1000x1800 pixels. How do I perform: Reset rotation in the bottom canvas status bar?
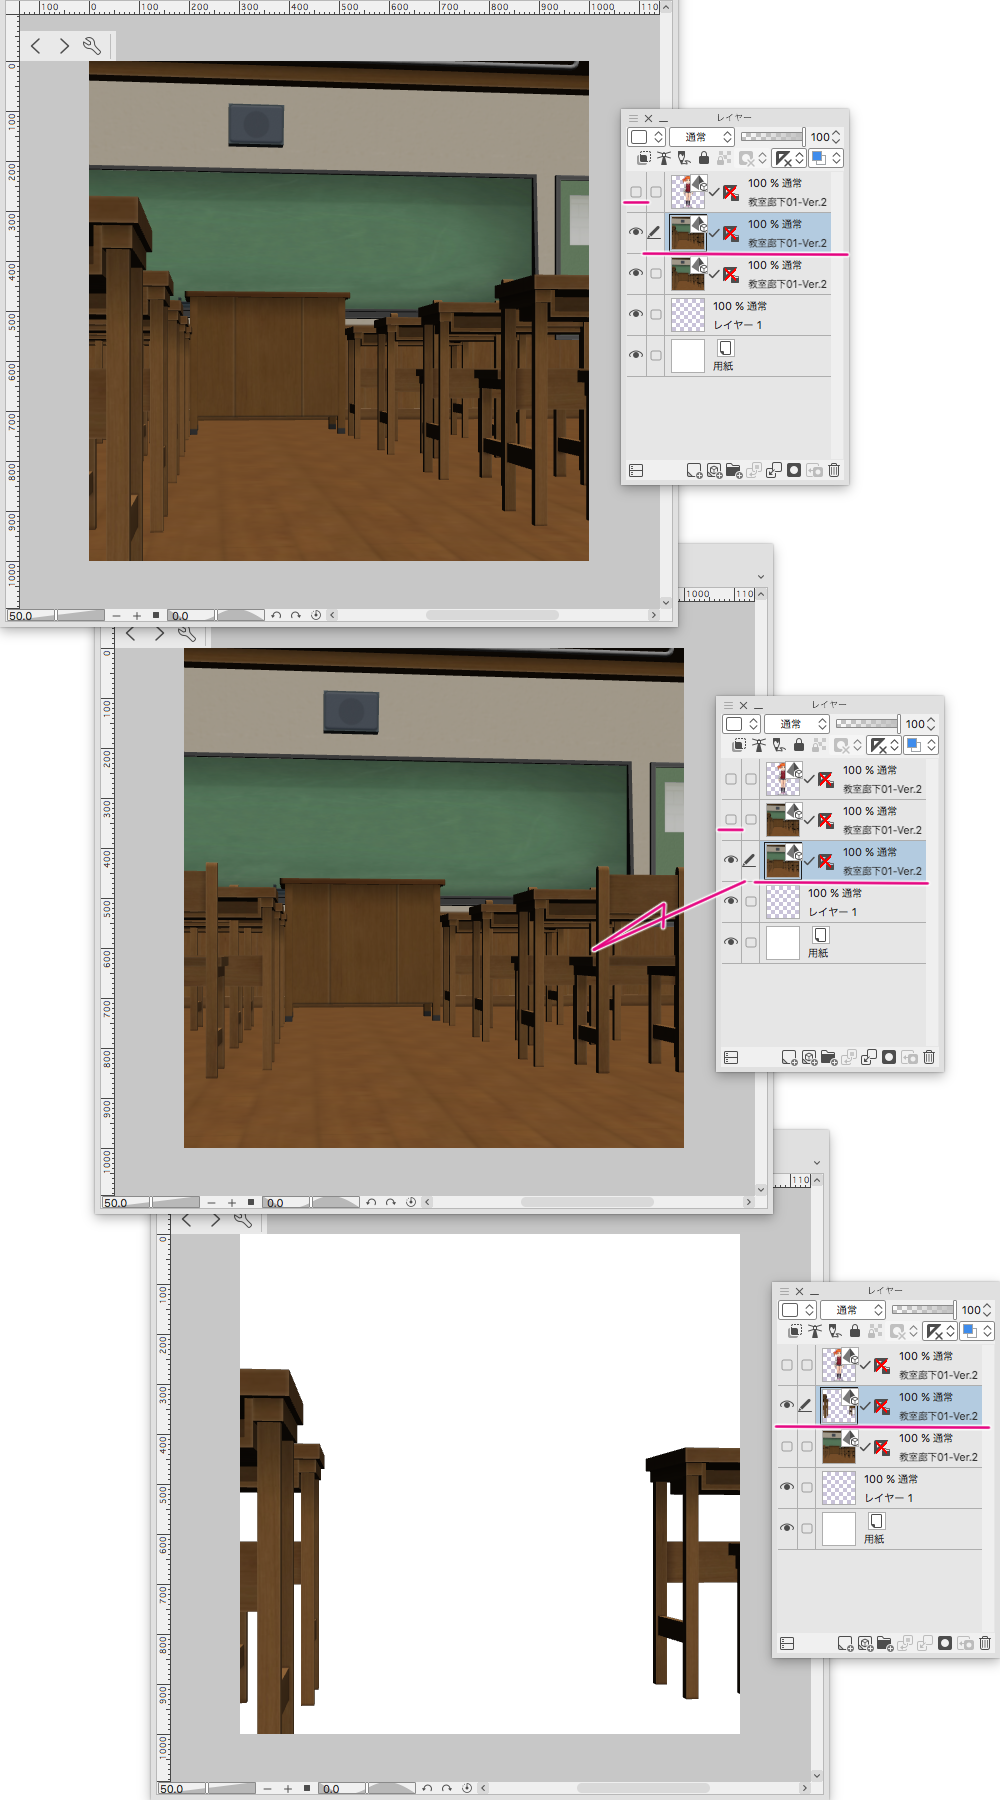(x=467, y=1789)
